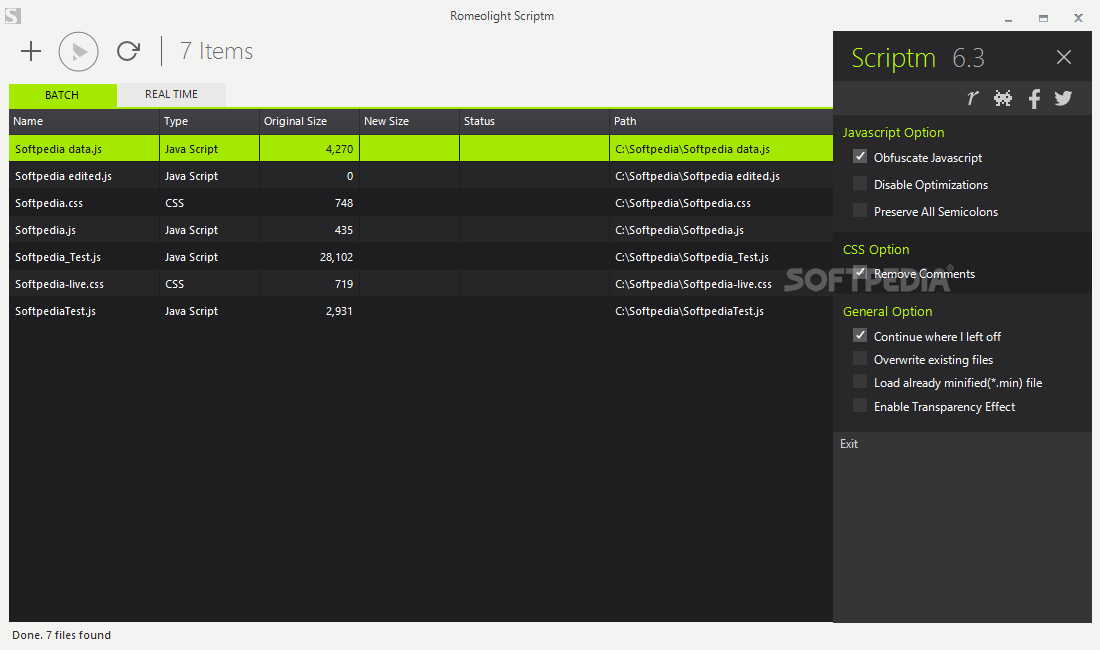
Task: Sort by the Status column header
Action: pyautogui.click(x=535, y=121)
